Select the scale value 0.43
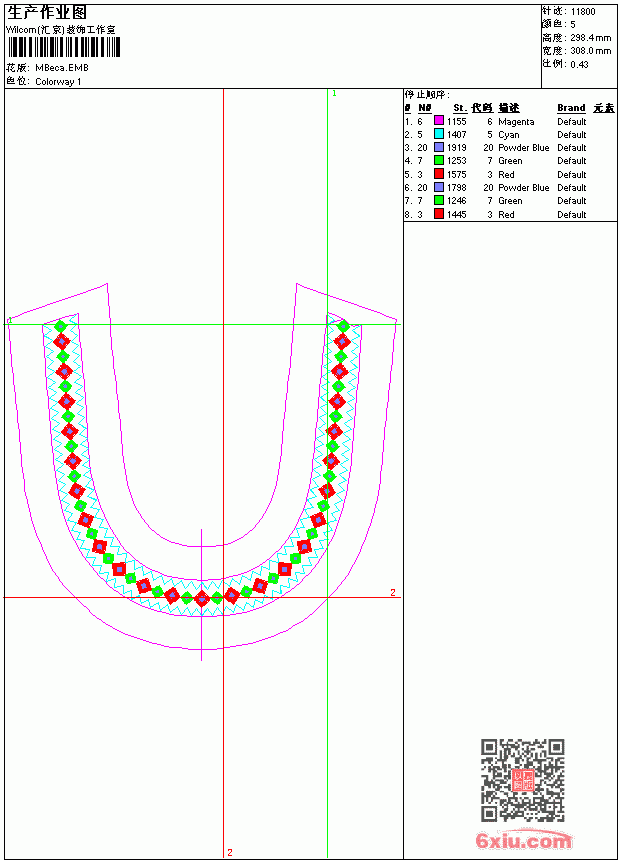The height and width of the screenshot is (860, 620). click(579, 64)
